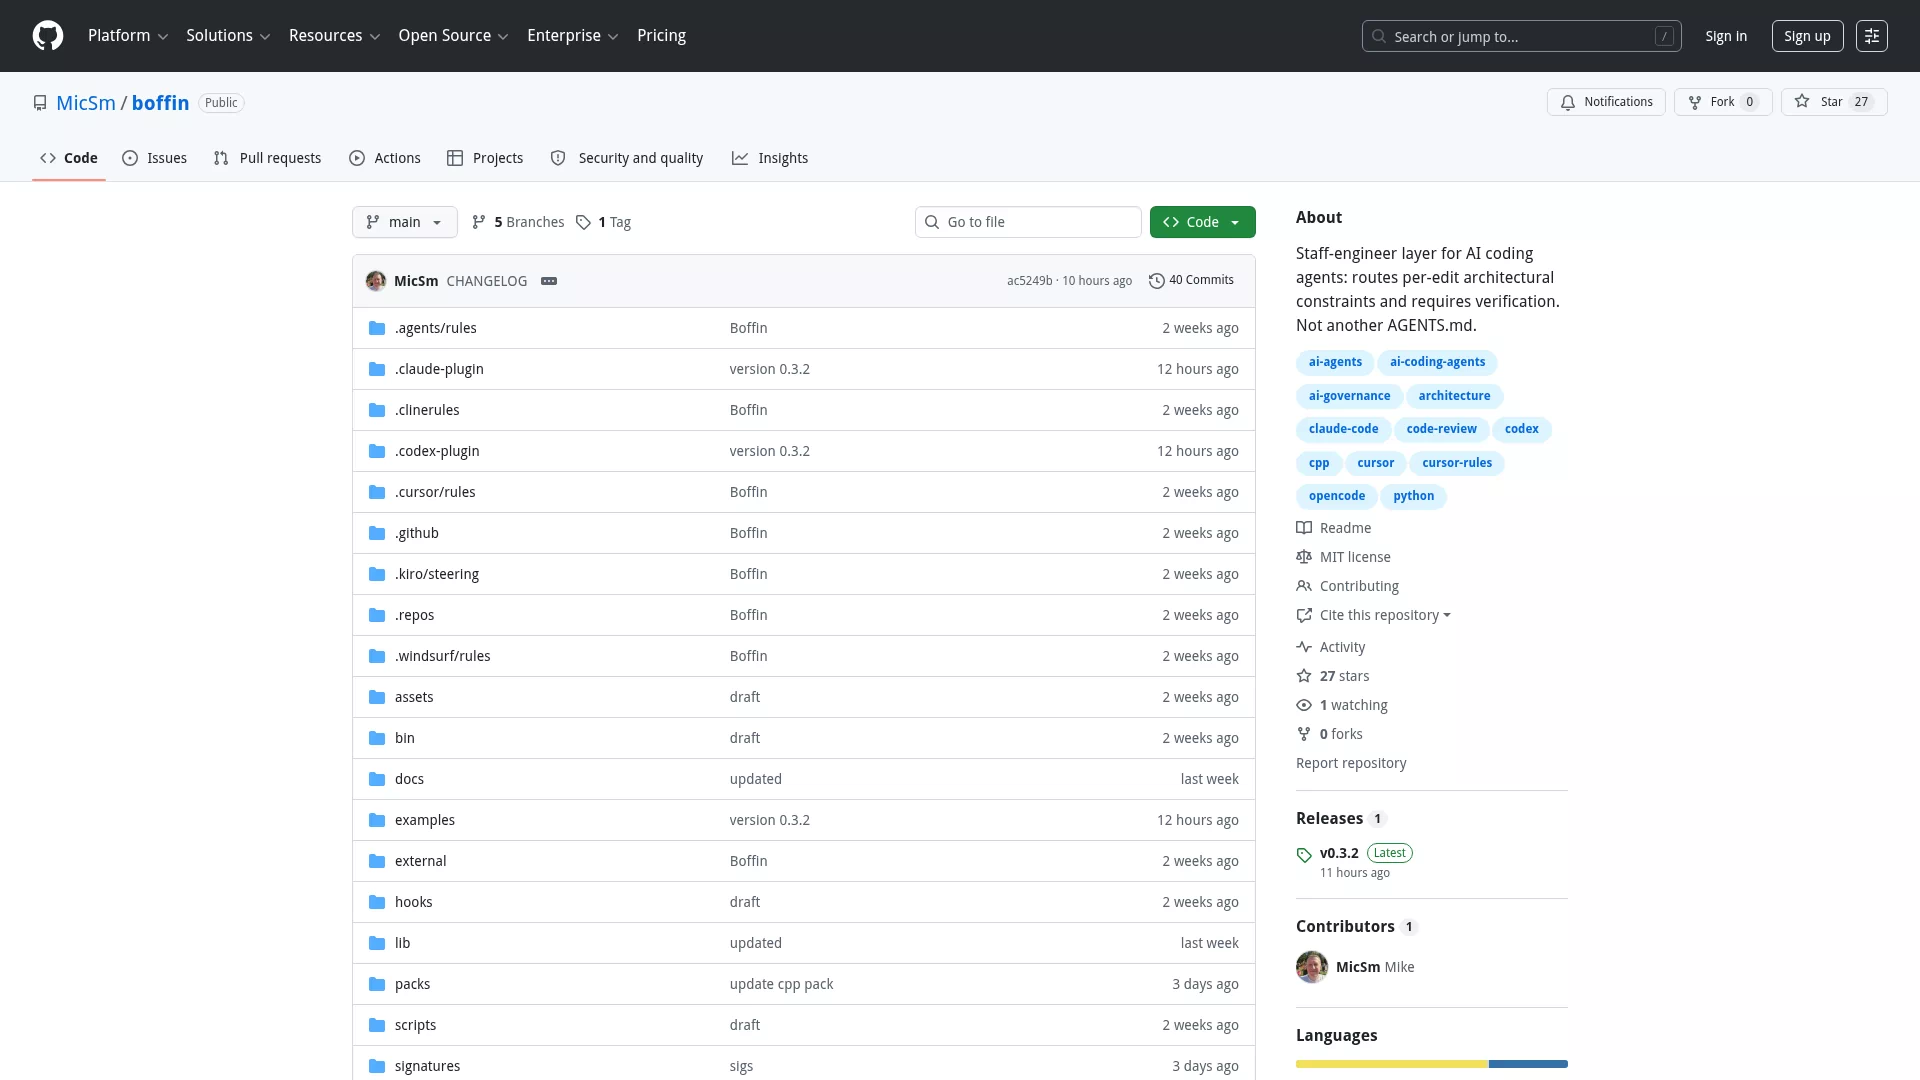Expand the Resources menu
The height and width of the screenshot is (1080, 1920).
(x=334, y=36)
